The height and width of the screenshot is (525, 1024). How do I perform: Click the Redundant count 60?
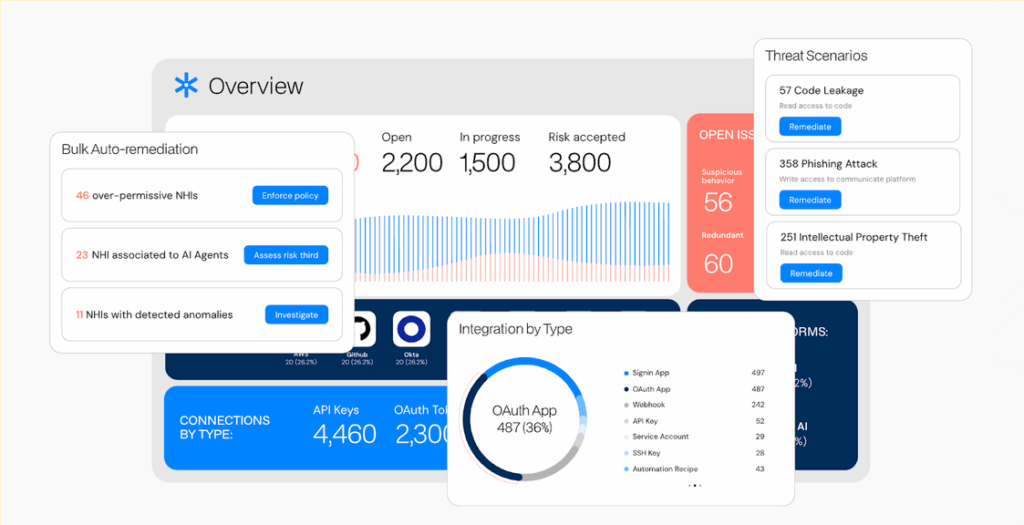pyautogui.click(x=718, y=263)
